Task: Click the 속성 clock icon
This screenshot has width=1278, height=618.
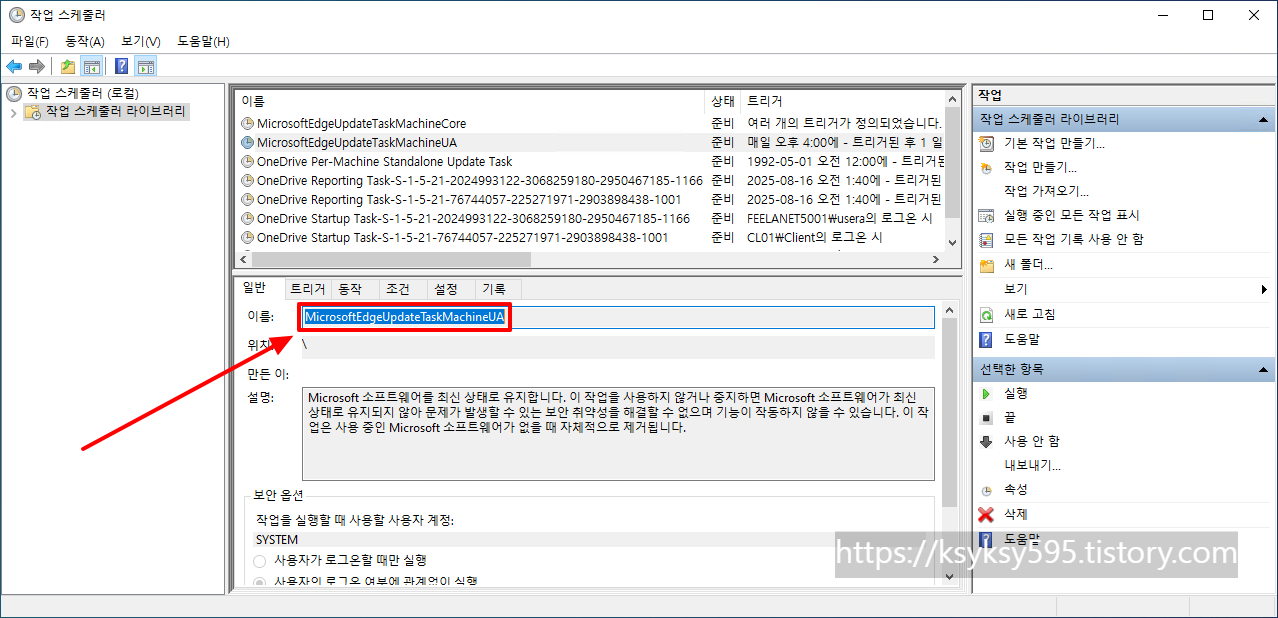Action: [x=987, y=490]
